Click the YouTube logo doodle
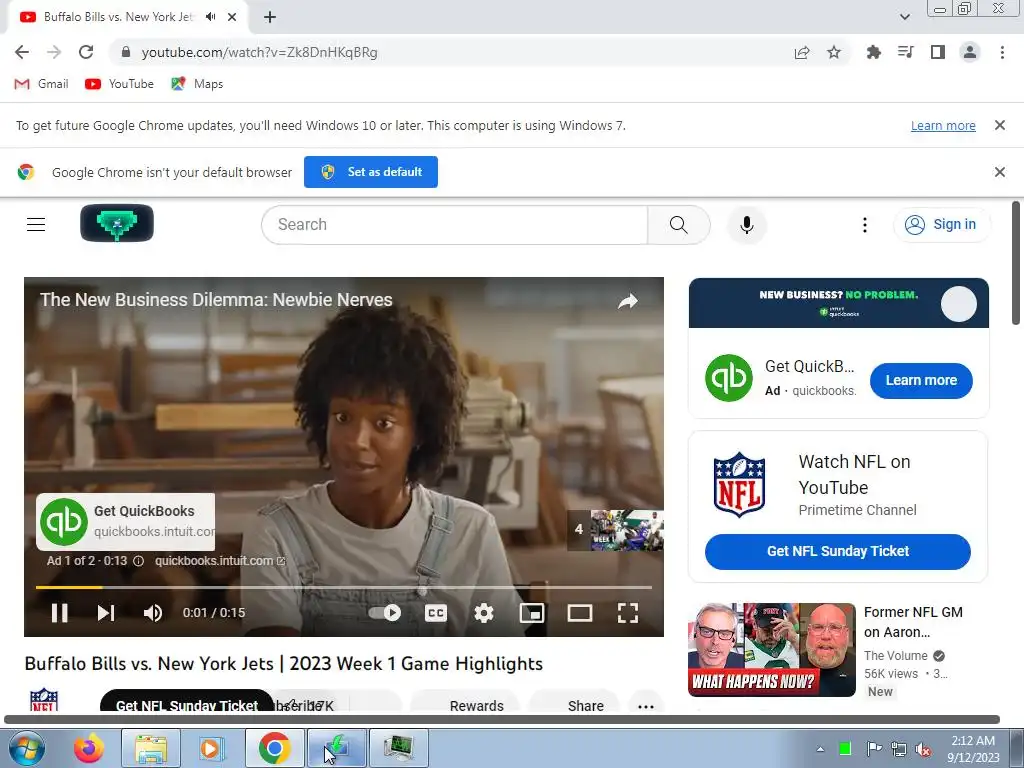 (x=117, y=223)
